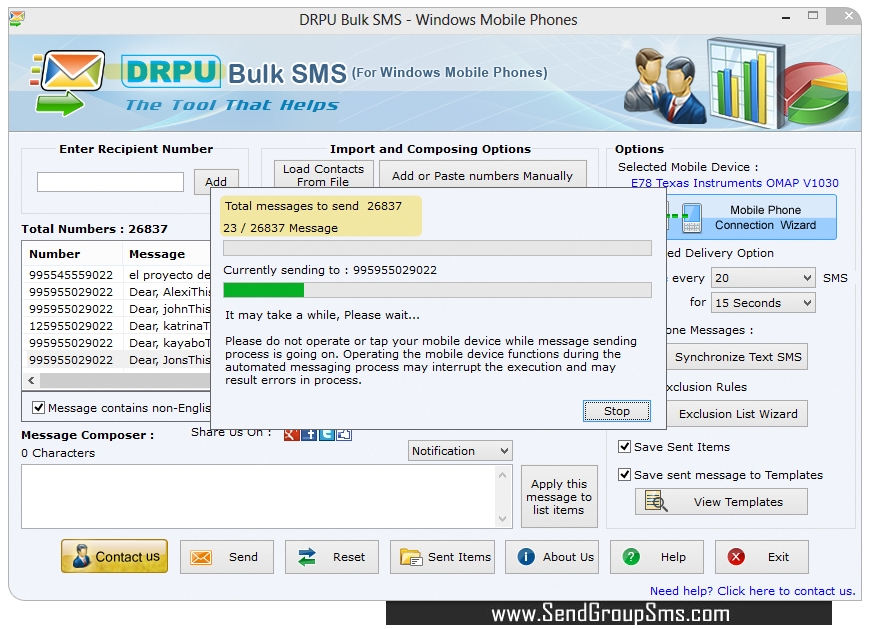This screenshot has width=870, height=629.
Task: Share on Facebook icon
Action: pyautogui.click(x=309, y=435)
